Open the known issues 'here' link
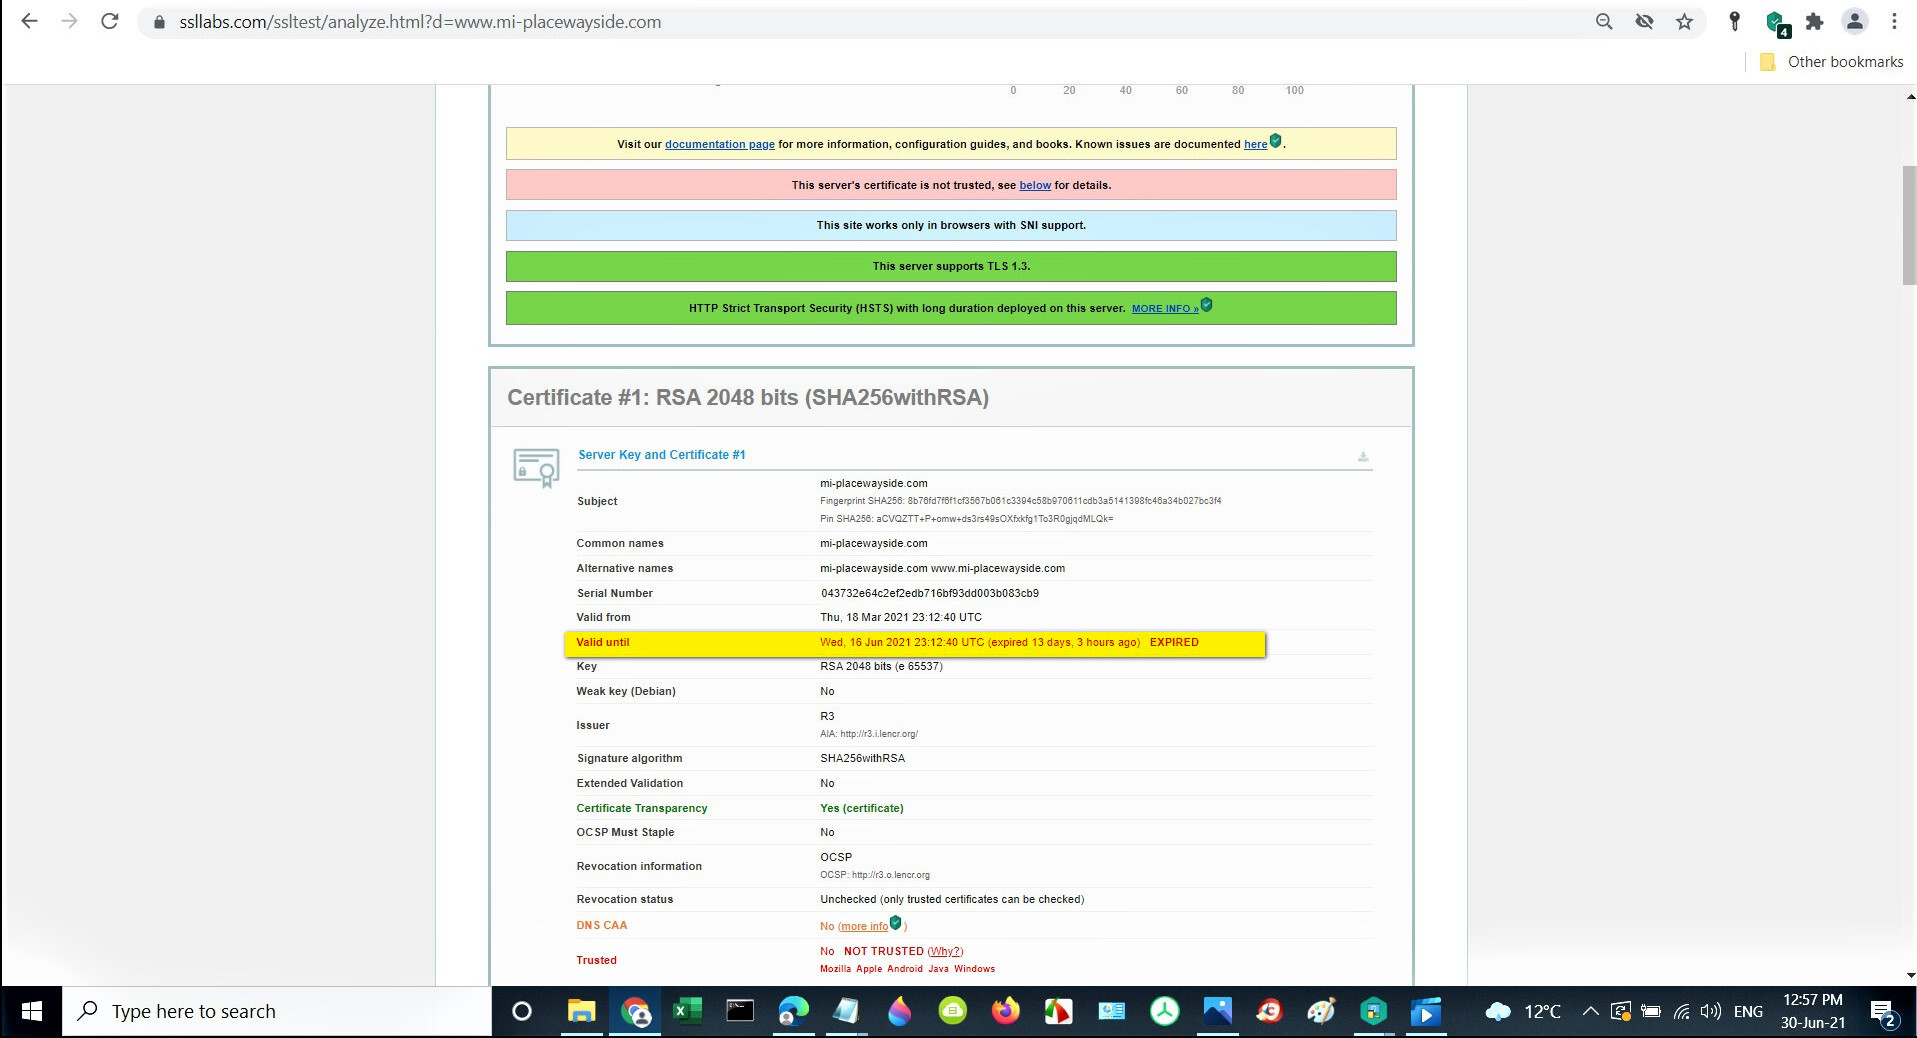The image size is (1917, 1038). click(x=1255, y=144)
